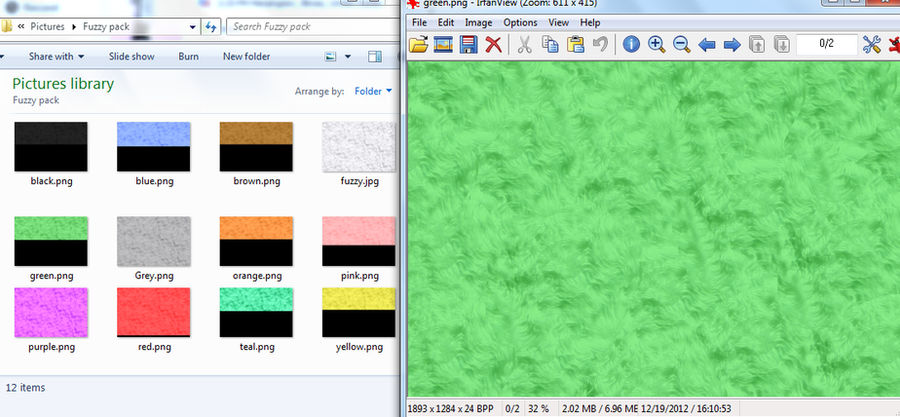Delete file using the red X icon
The height and width of the screenshot is (417, 900).
[x=493, y=45]
